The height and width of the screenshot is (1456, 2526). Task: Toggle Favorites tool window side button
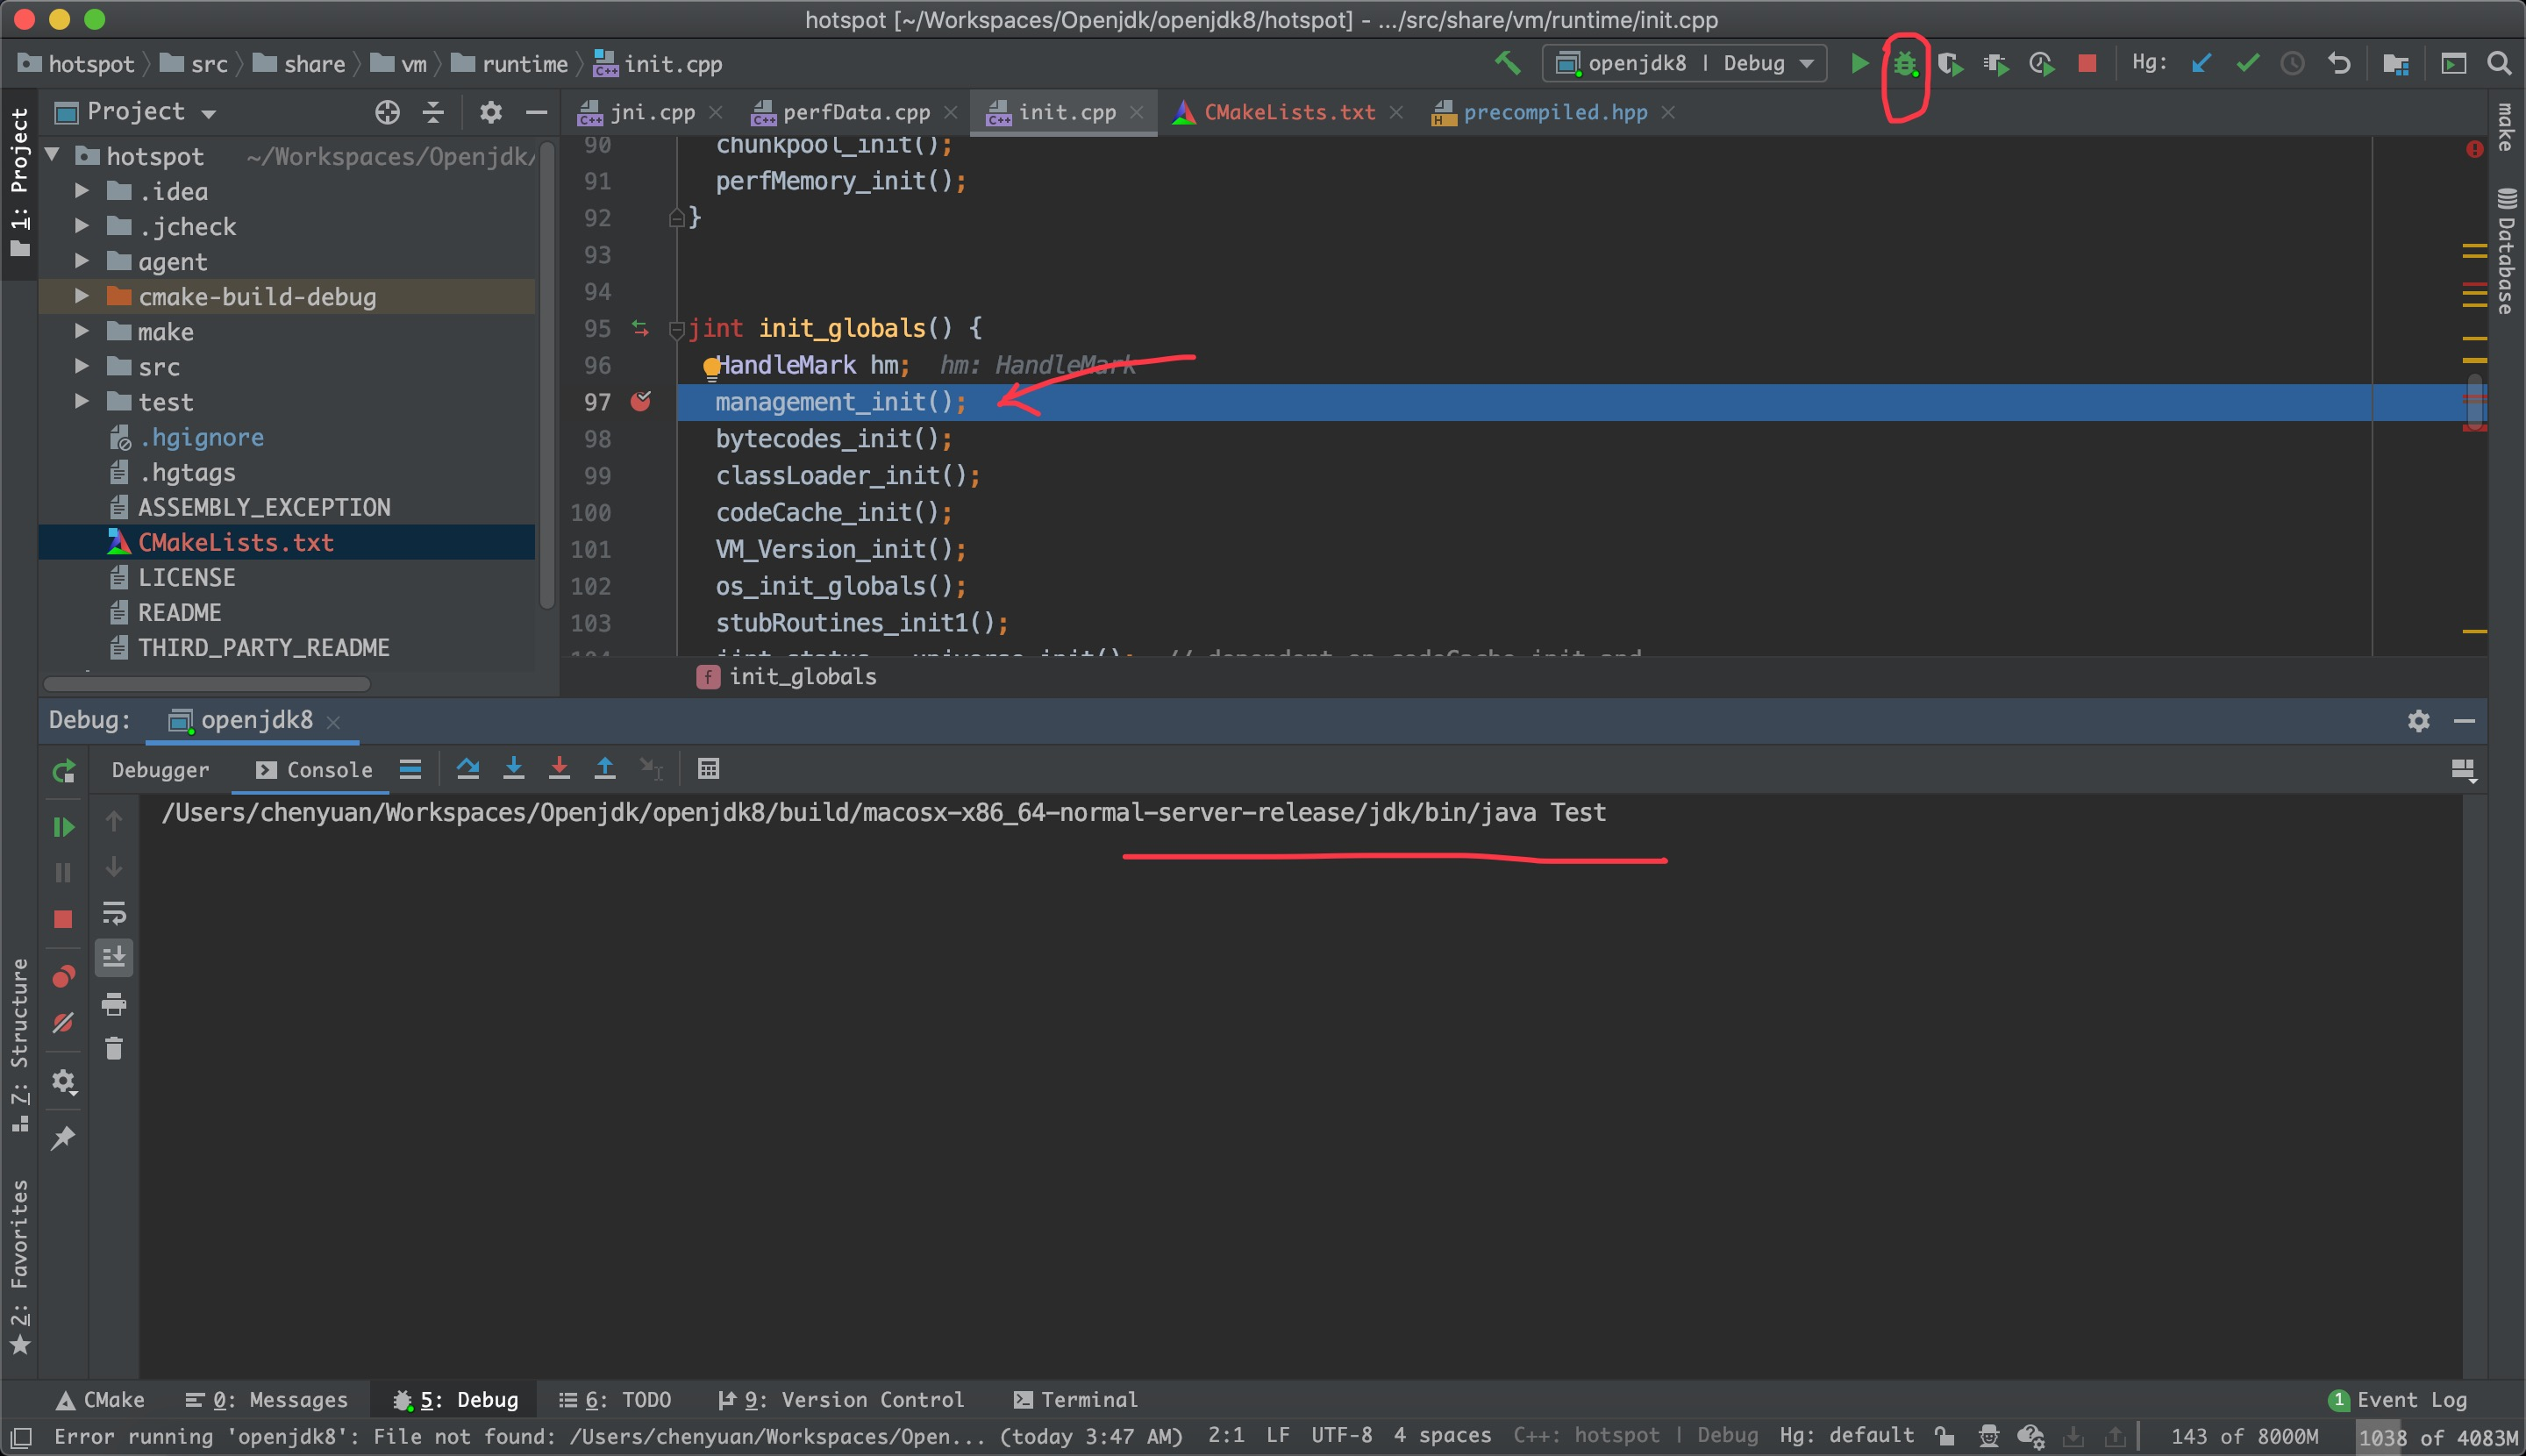[x=19, y=1267]
